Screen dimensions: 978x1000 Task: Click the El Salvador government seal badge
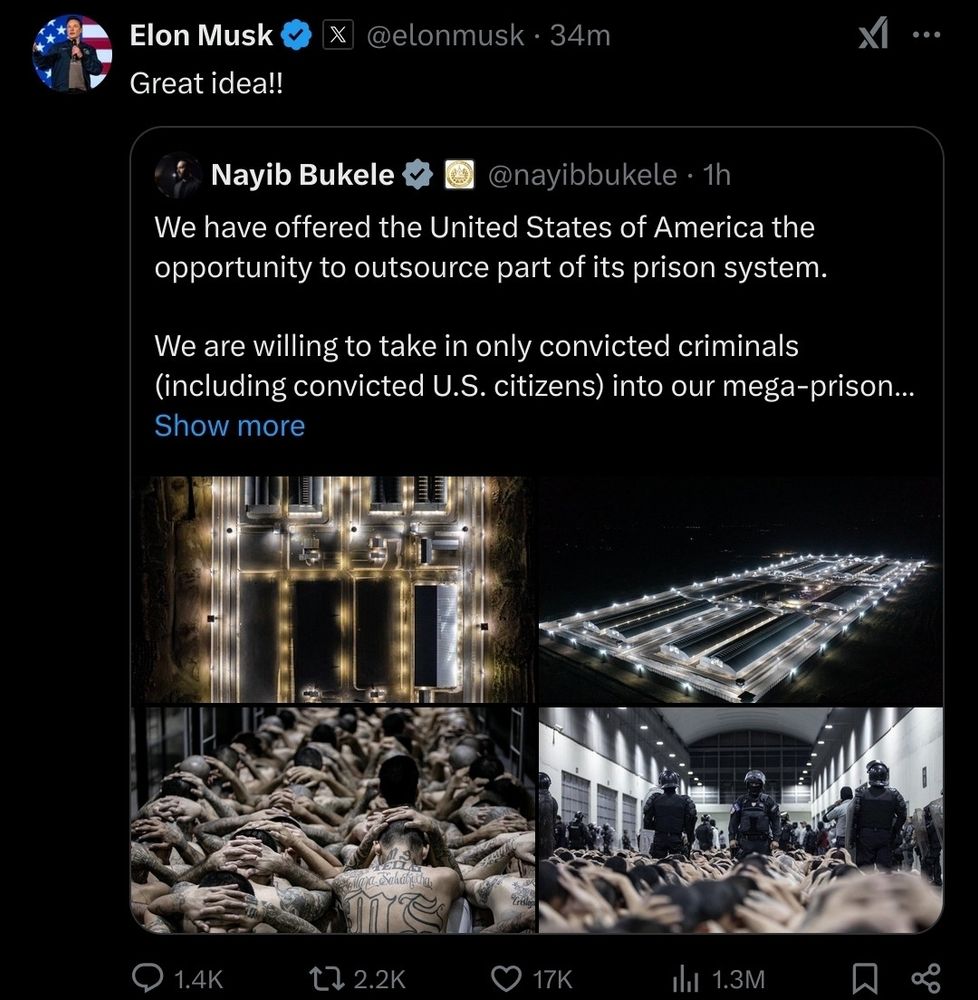click(457, 175)
